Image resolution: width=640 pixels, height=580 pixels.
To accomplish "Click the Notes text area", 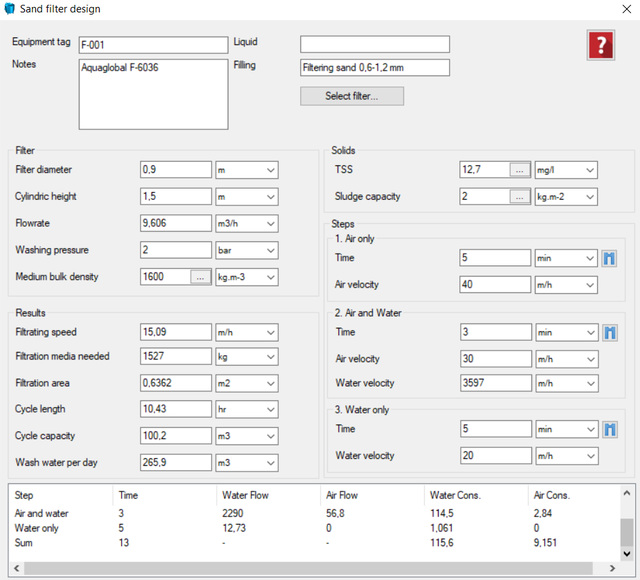I will click(153, 93).
